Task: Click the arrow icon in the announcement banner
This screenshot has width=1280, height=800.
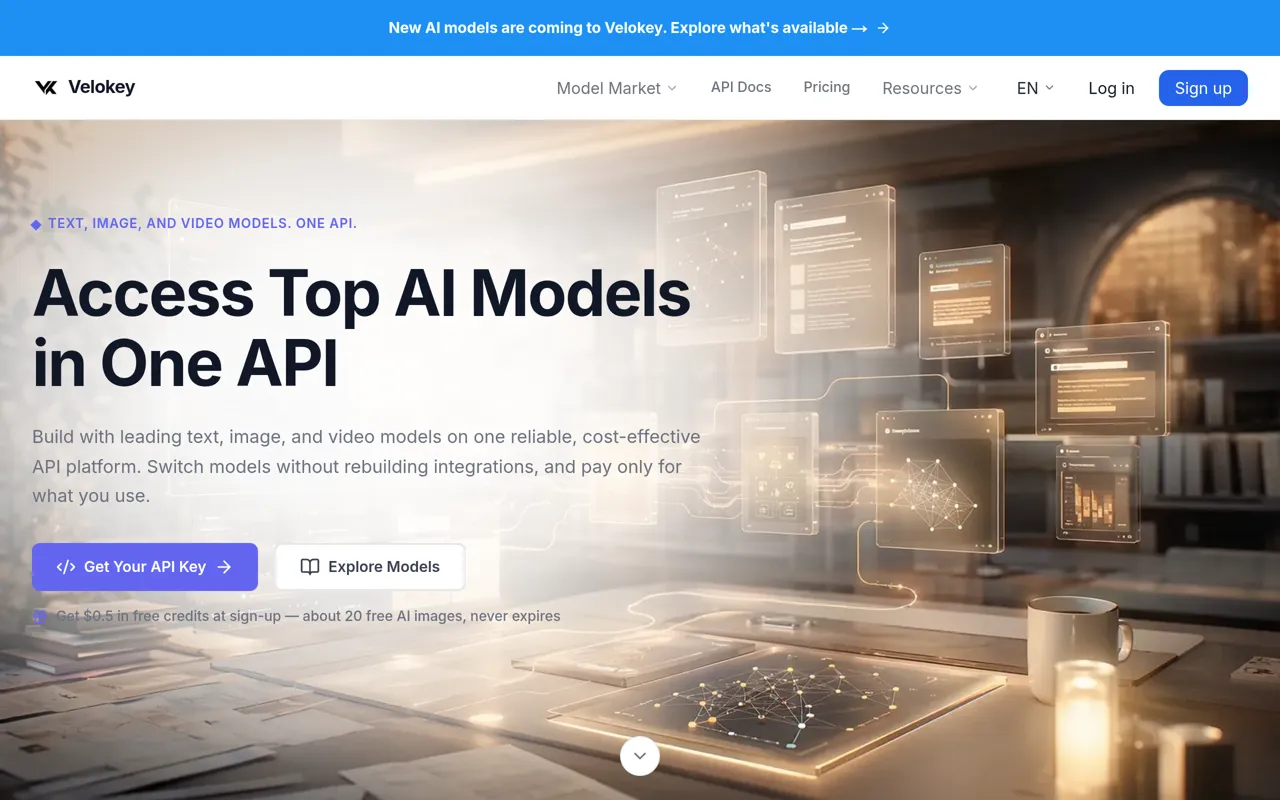Action: 883,28
